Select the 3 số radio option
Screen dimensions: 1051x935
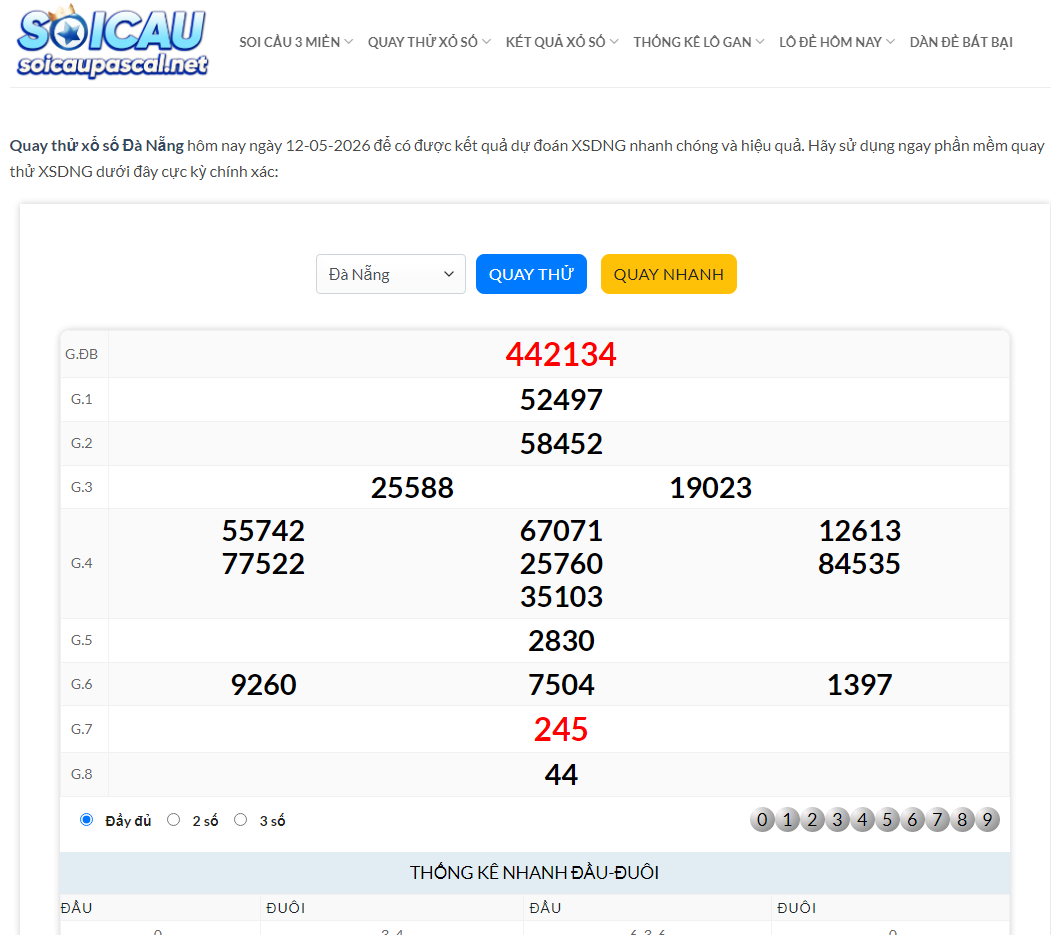241,820
